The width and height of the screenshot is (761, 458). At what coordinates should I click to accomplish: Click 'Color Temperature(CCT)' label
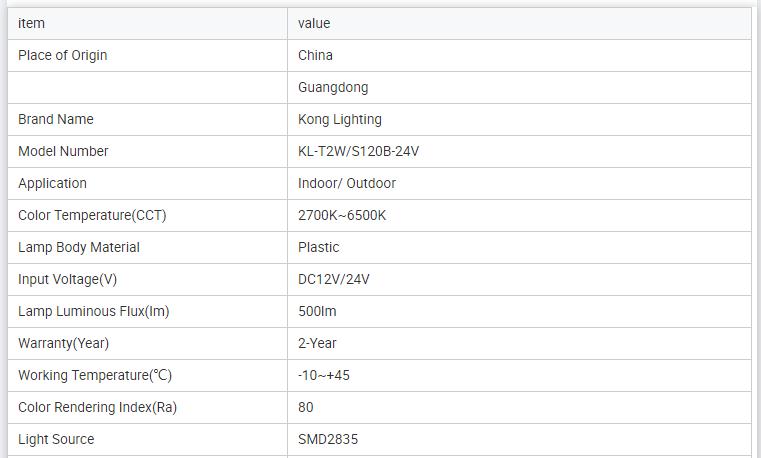92,215
